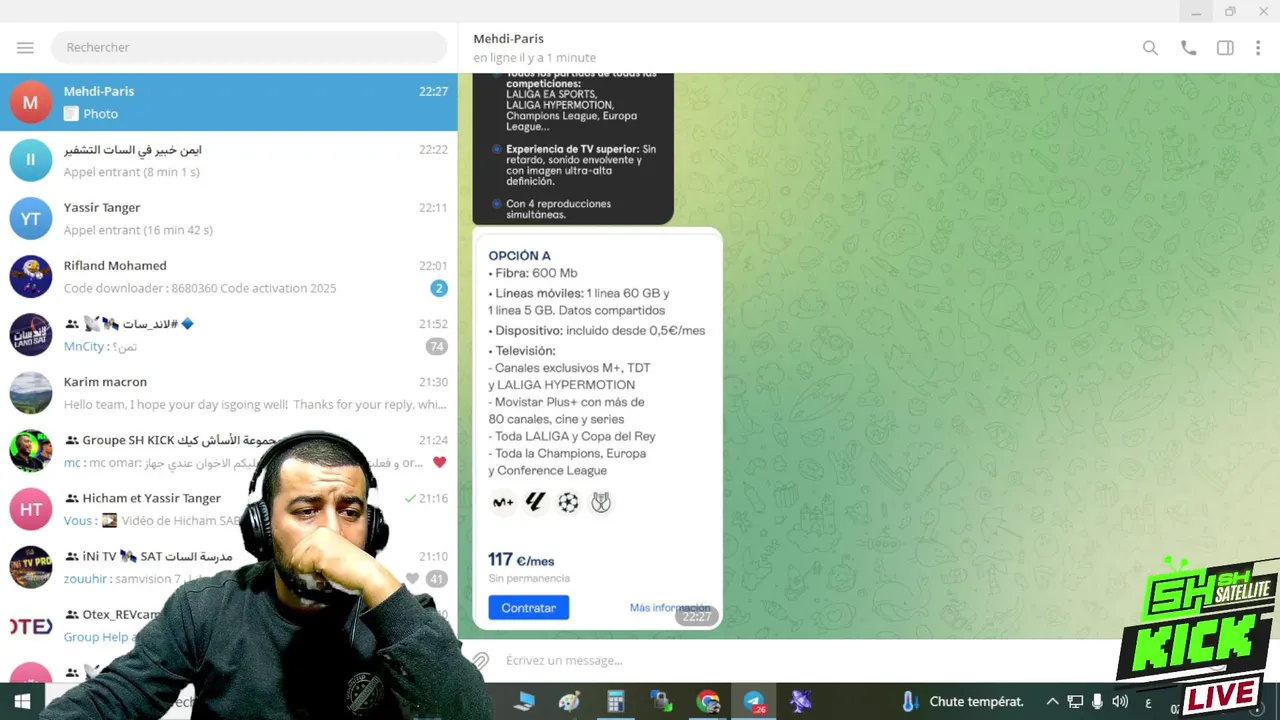Viewport: 1280px width, 720px height.
Task: Click the 74 unread badge on لاند_سات
Action: pos(436,346)
